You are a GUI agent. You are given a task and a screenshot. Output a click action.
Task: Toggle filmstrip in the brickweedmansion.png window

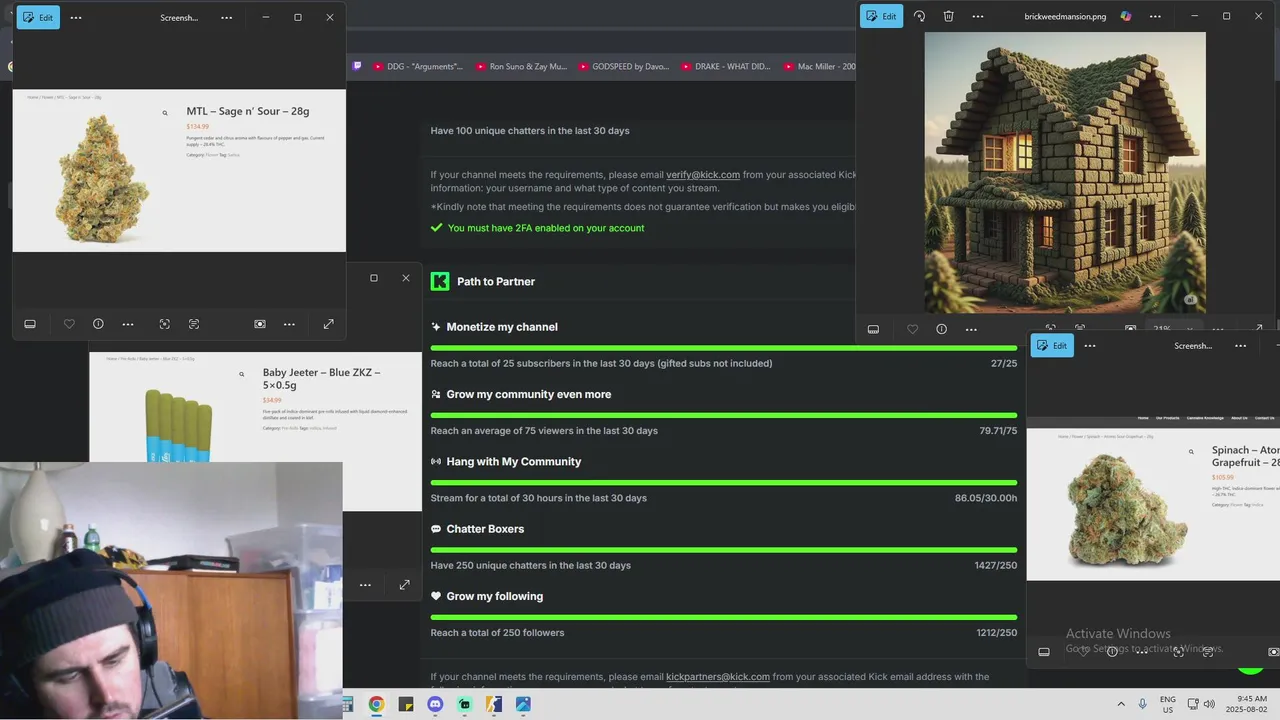click(873, 329)
